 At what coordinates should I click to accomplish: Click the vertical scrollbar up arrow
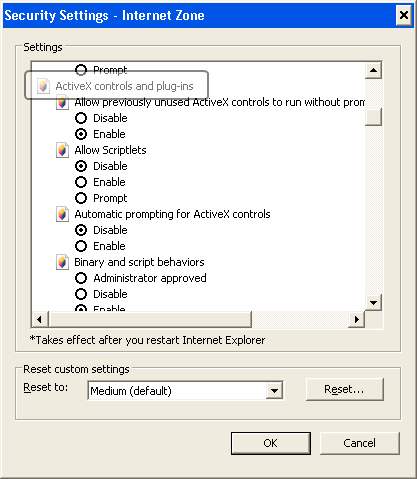point(373,70)
